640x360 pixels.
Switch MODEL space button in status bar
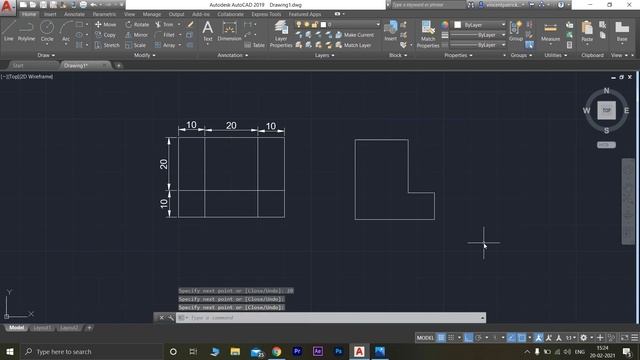[x=425, y=338]
